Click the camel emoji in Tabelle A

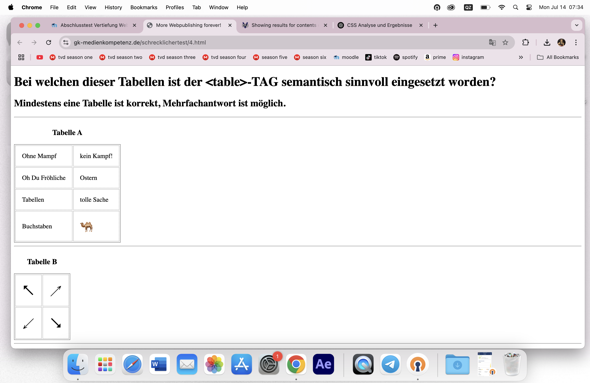pyautogui.click(x=86, y=226)
